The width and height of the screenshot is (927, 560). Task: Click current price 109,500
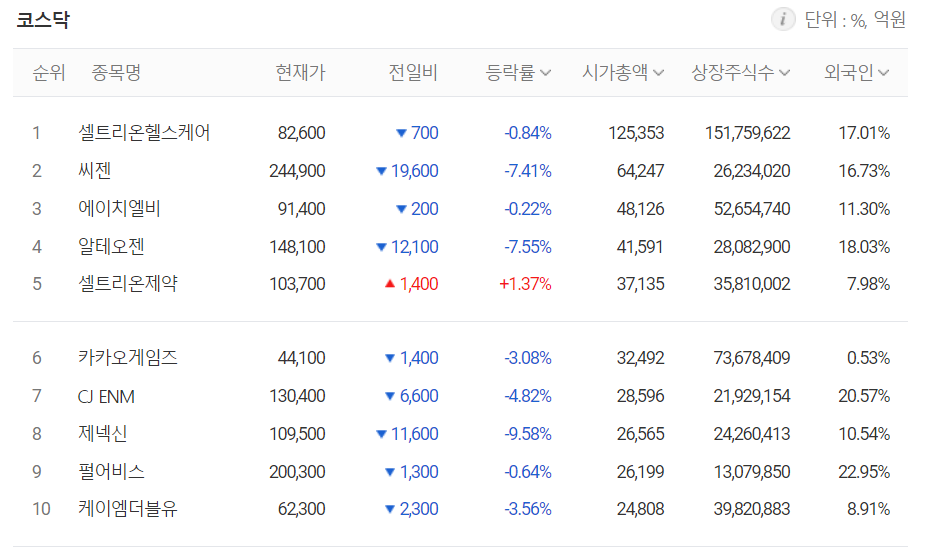click(297, 434)
